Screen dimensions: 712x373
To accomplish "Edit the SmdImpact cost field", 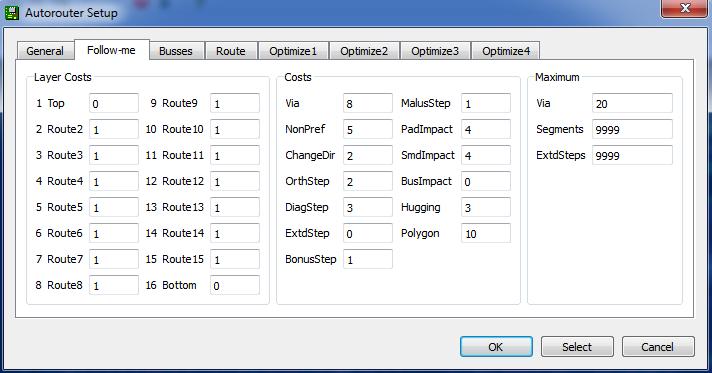I will 486,155.
